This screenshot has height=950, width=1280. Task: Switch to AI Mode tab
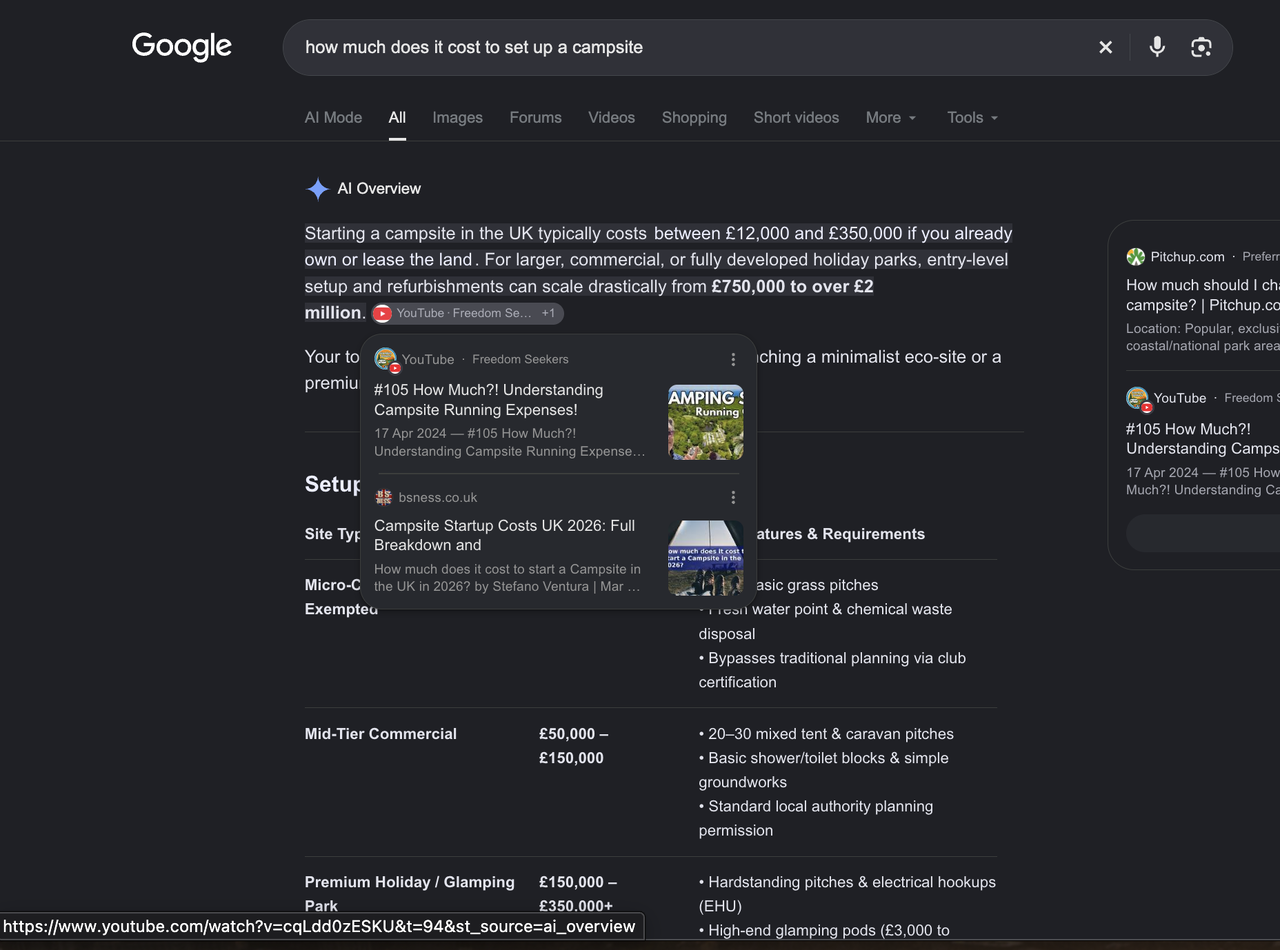[x=333, y=117]
